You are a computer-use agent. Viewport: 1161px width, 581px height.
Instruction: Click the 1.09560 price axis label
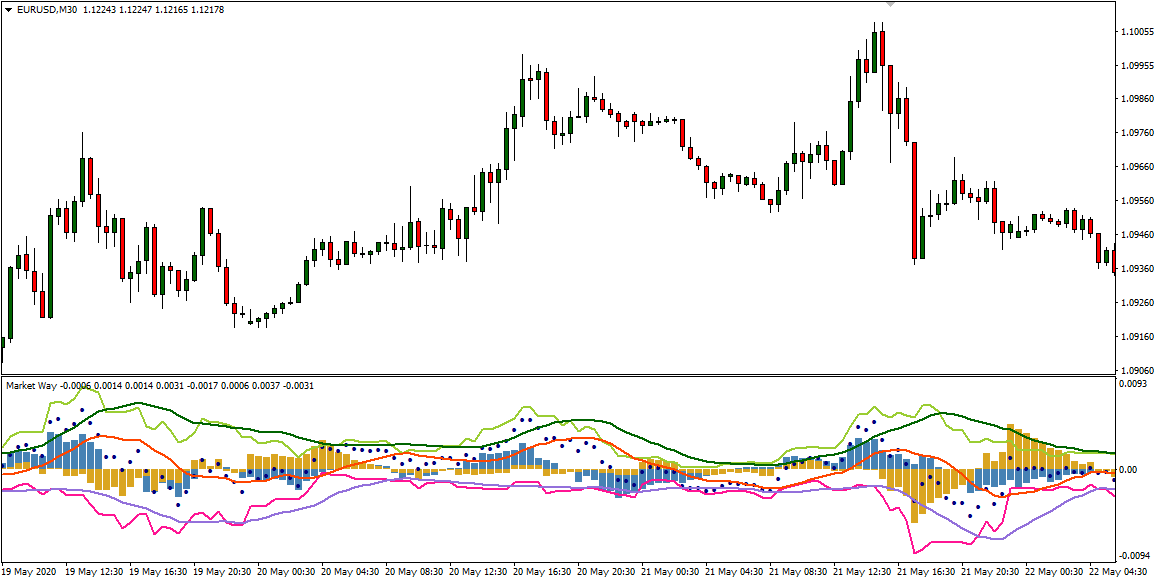pos(1138,201)
